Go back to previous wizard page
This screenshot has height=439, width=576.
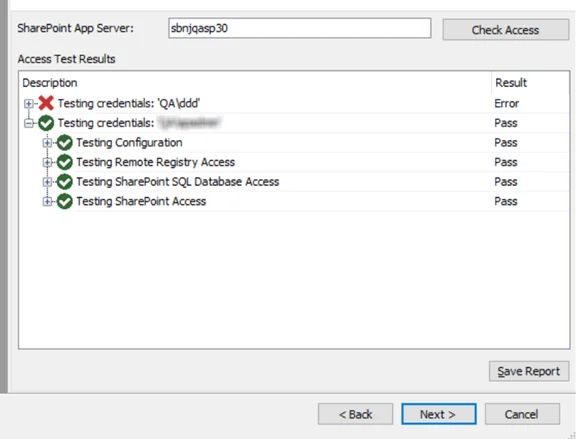pyautogui.click(x=355, y=414)
